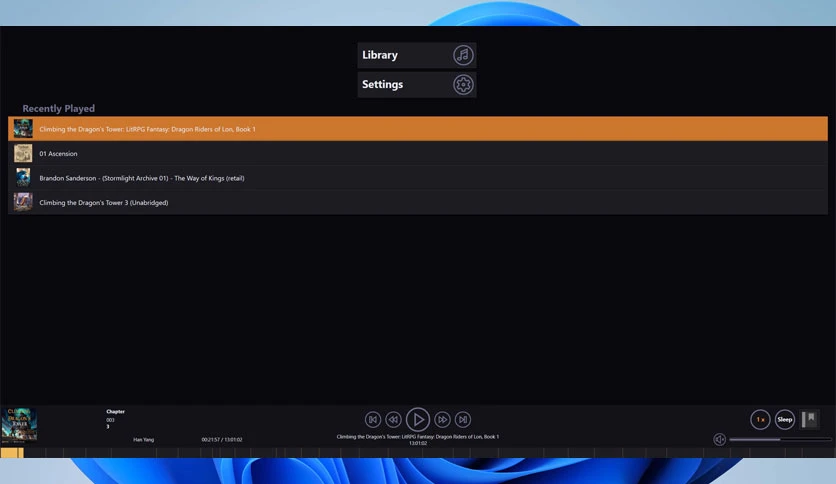Click the Recently Played heading
The height and width of the screenshot is (484, 836).
(x=59, y=108)
